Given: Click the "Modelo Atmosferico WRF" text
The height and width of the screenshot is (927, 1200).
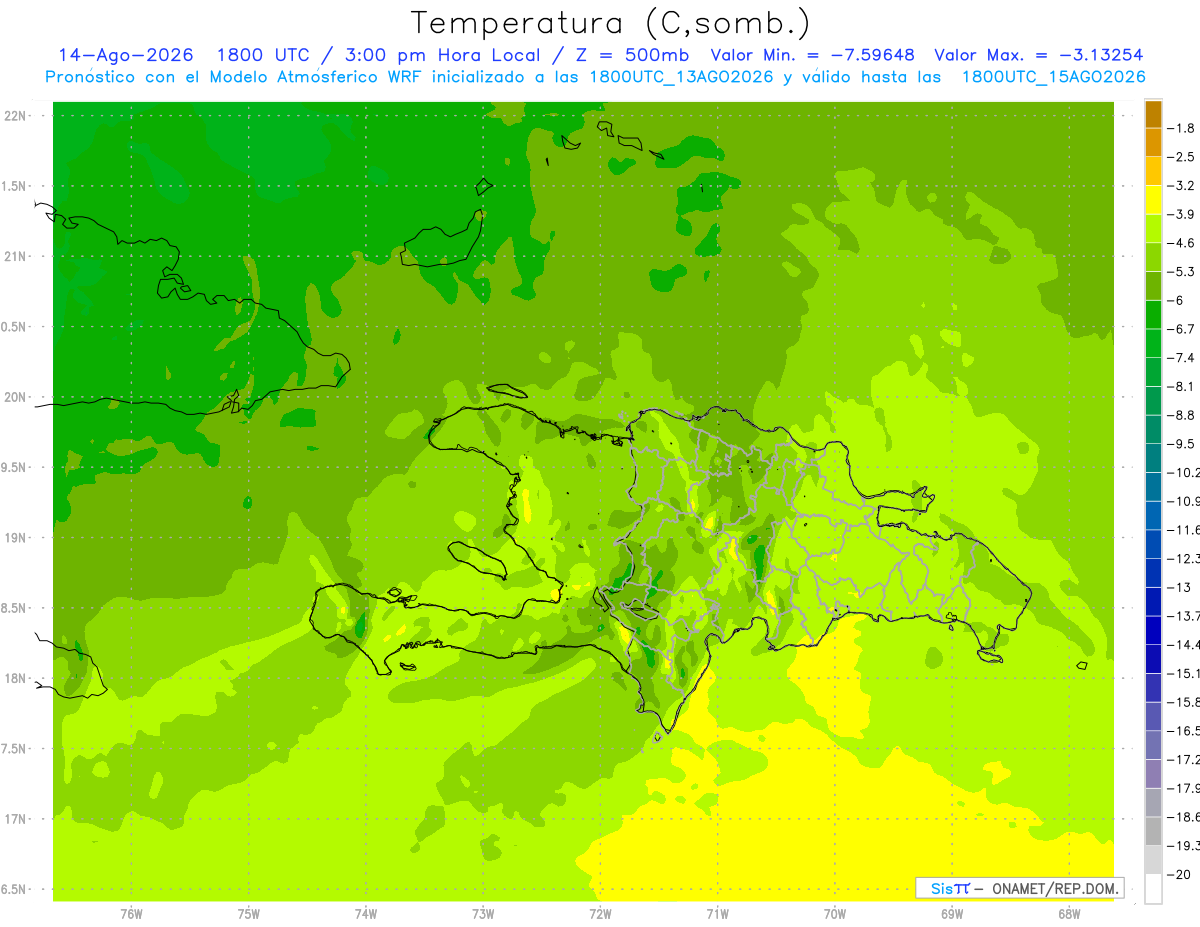Looking at the screenshot, I should click(x=313, y=77).
